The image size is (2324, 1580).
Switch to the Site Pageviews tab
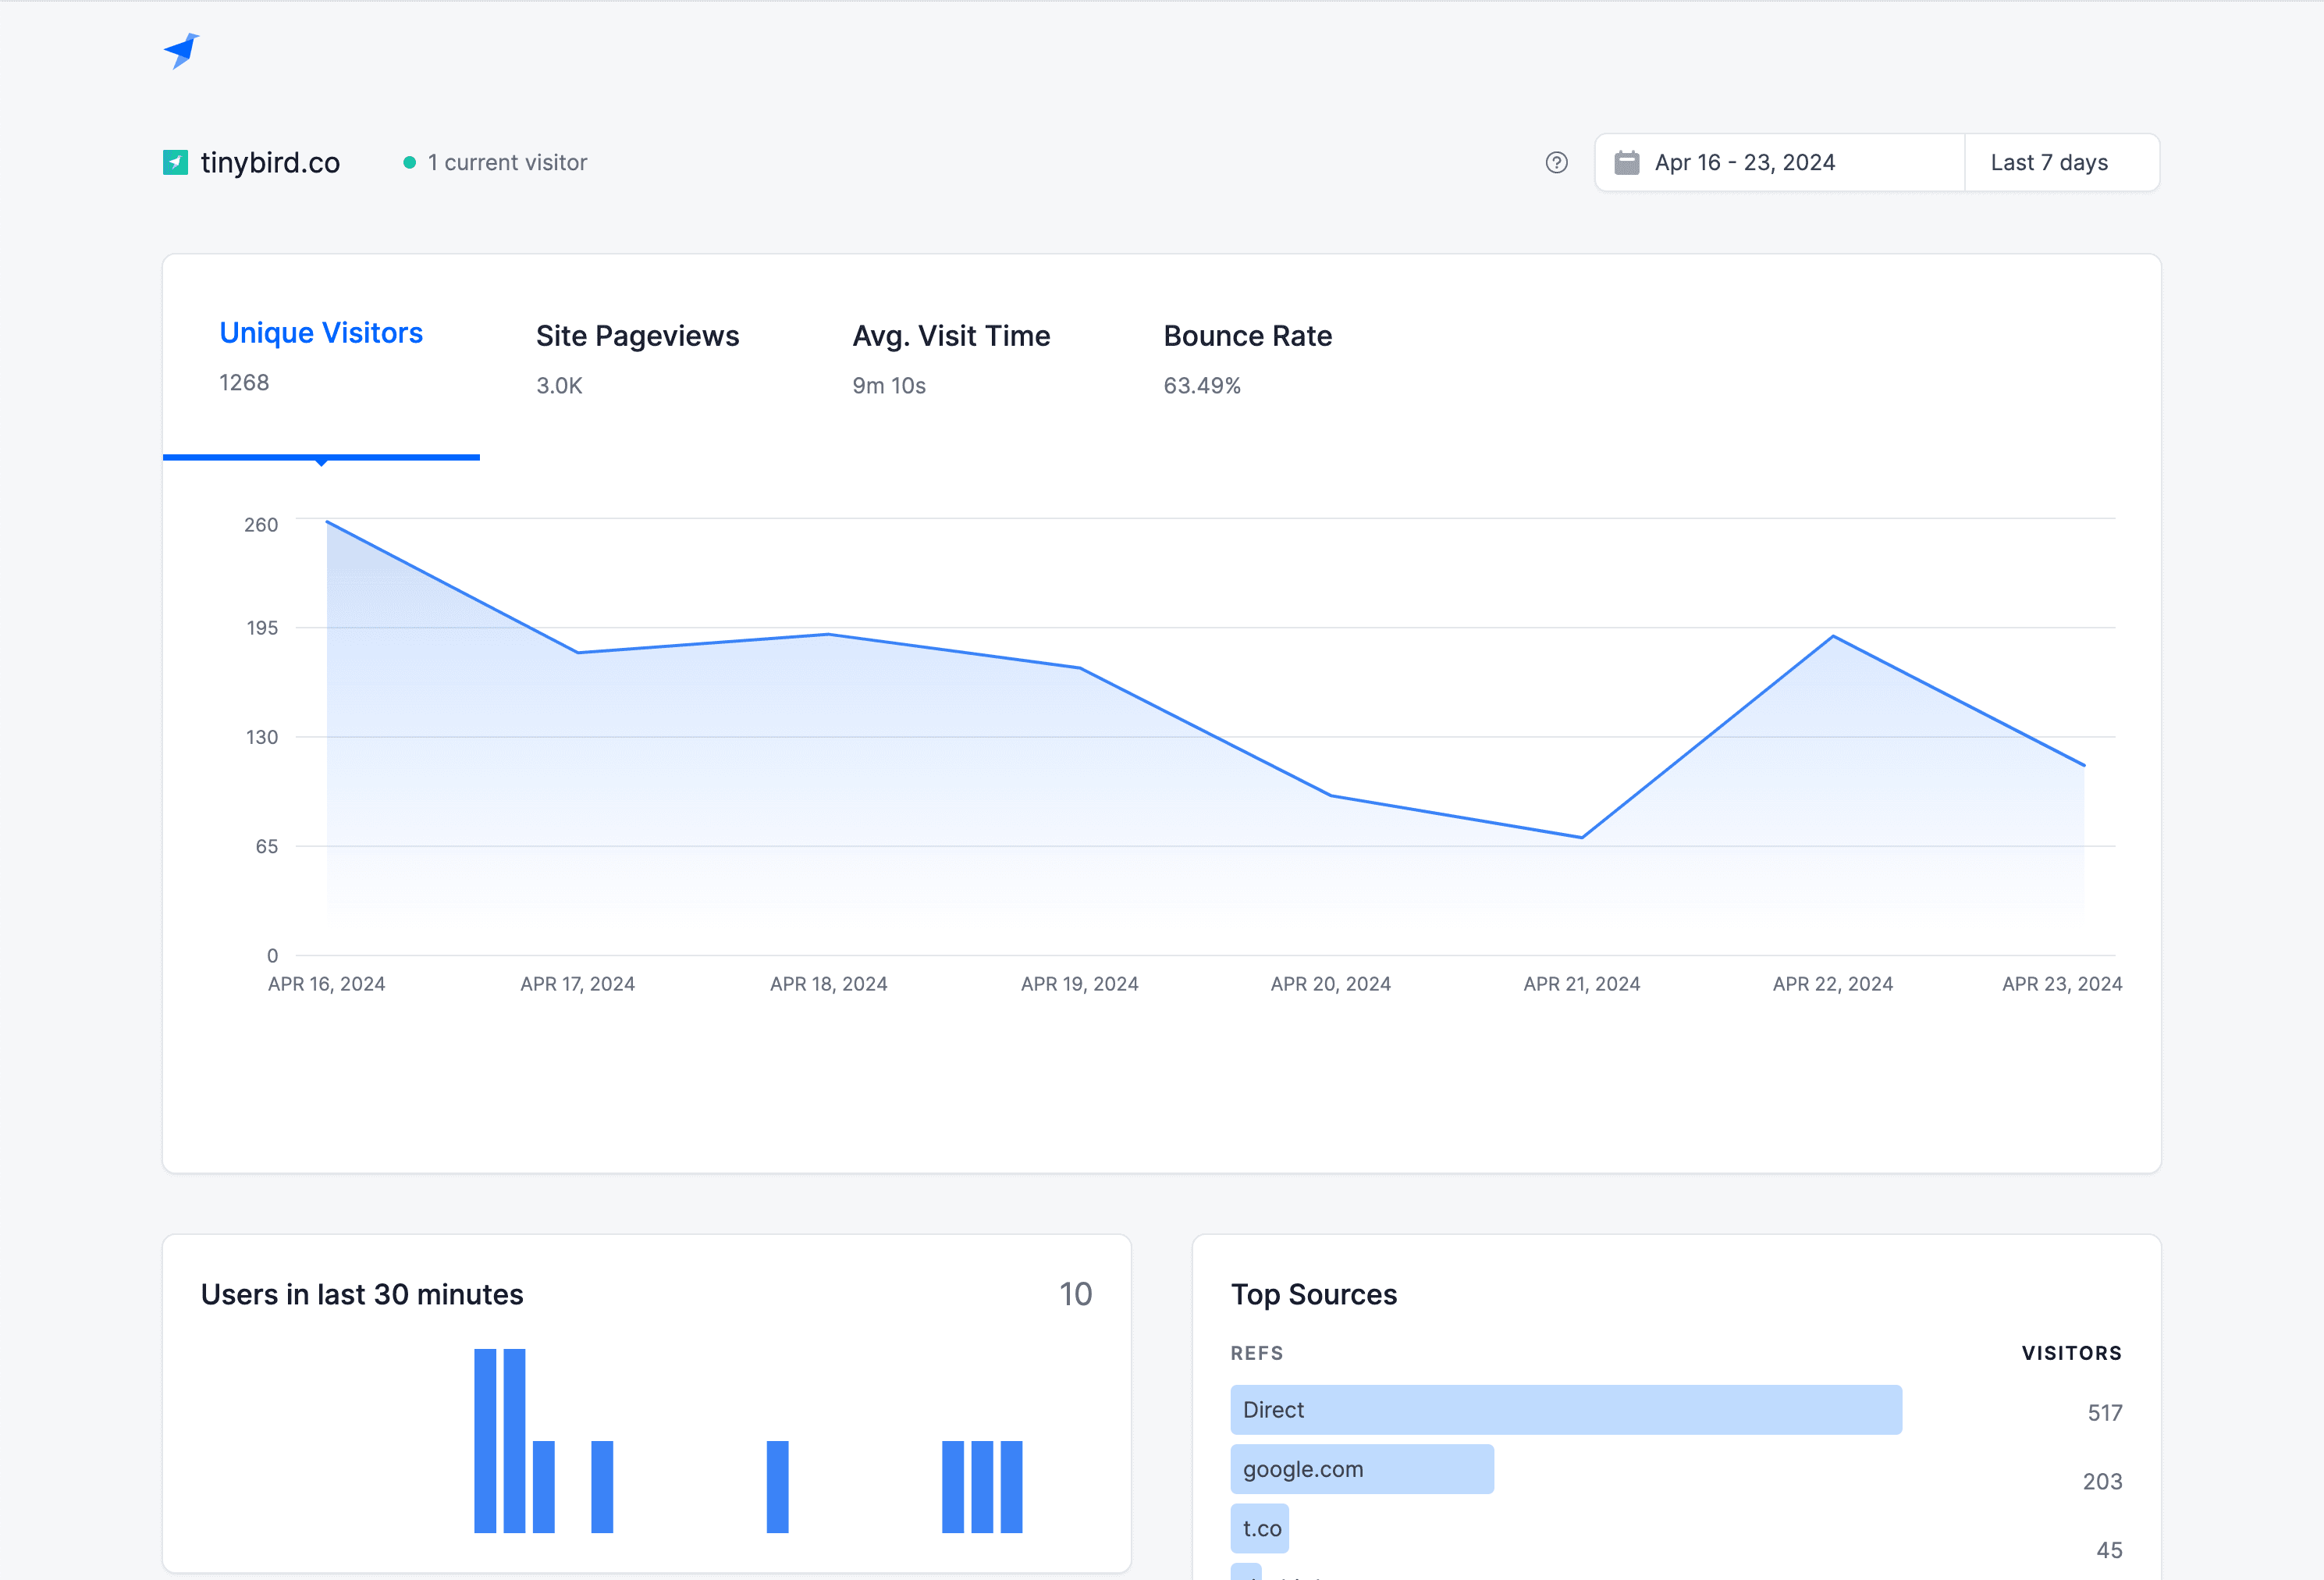(637, 358)
